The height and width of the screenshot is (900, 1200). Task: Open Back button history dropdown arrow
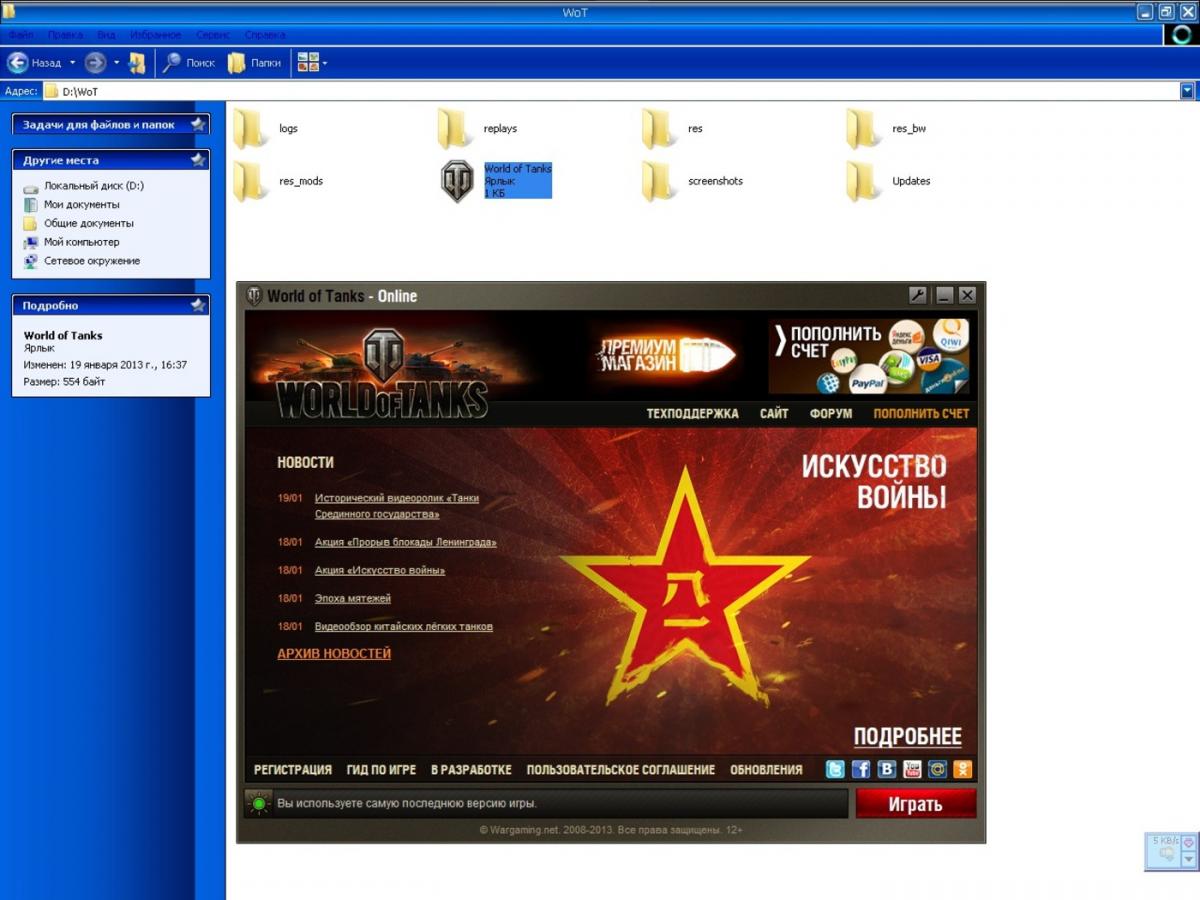(x=72, y=62)
